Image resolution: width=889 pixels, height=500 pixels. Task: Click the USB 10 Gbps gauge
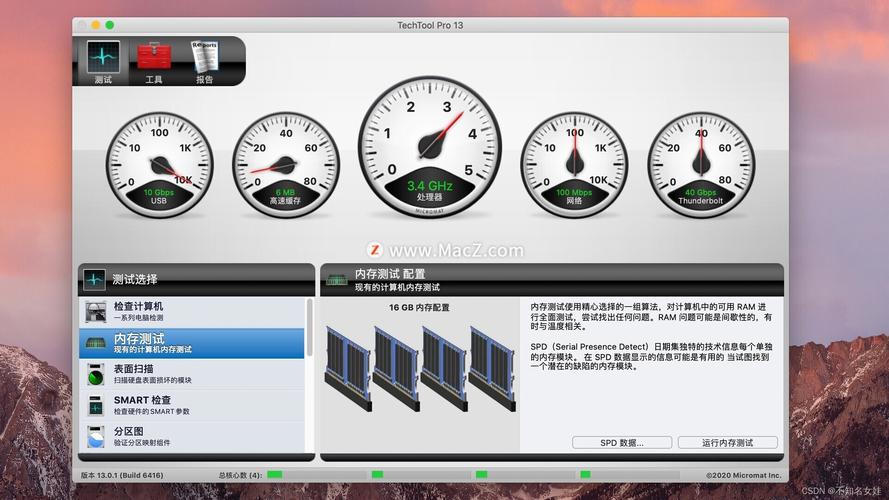[159, 165]
